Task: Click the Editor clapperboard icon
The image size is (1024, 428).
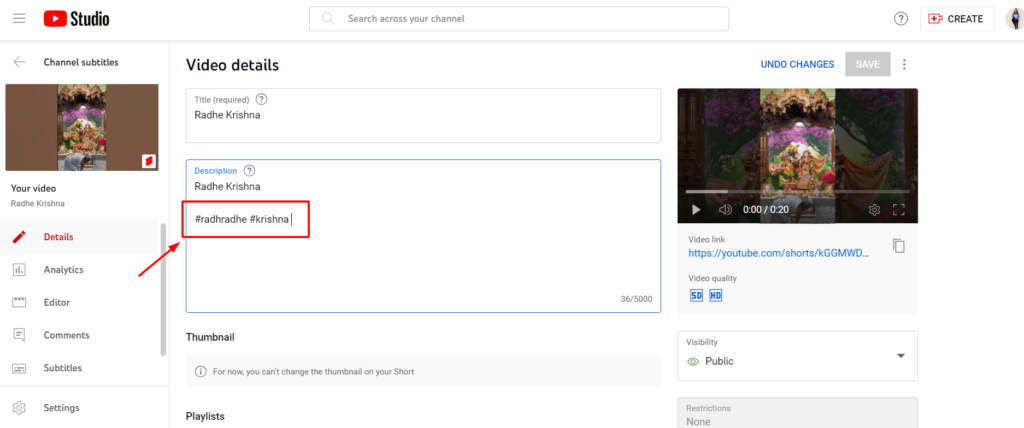Action: pyautogui.click(x=19, y=303)
